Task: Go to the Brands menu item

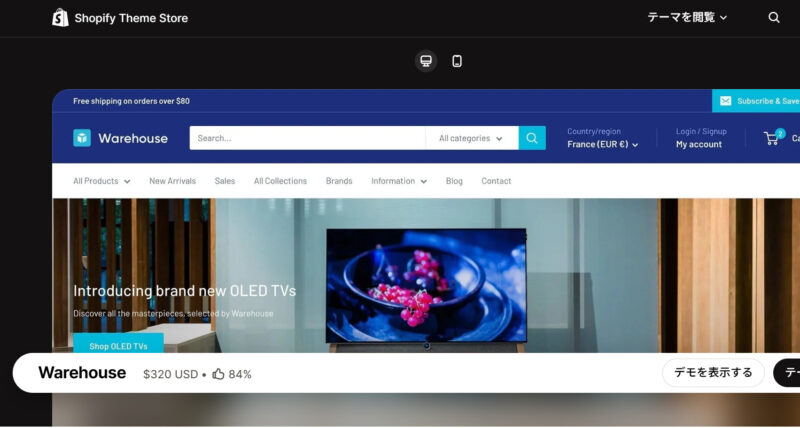Action: [x=339, y=181]
